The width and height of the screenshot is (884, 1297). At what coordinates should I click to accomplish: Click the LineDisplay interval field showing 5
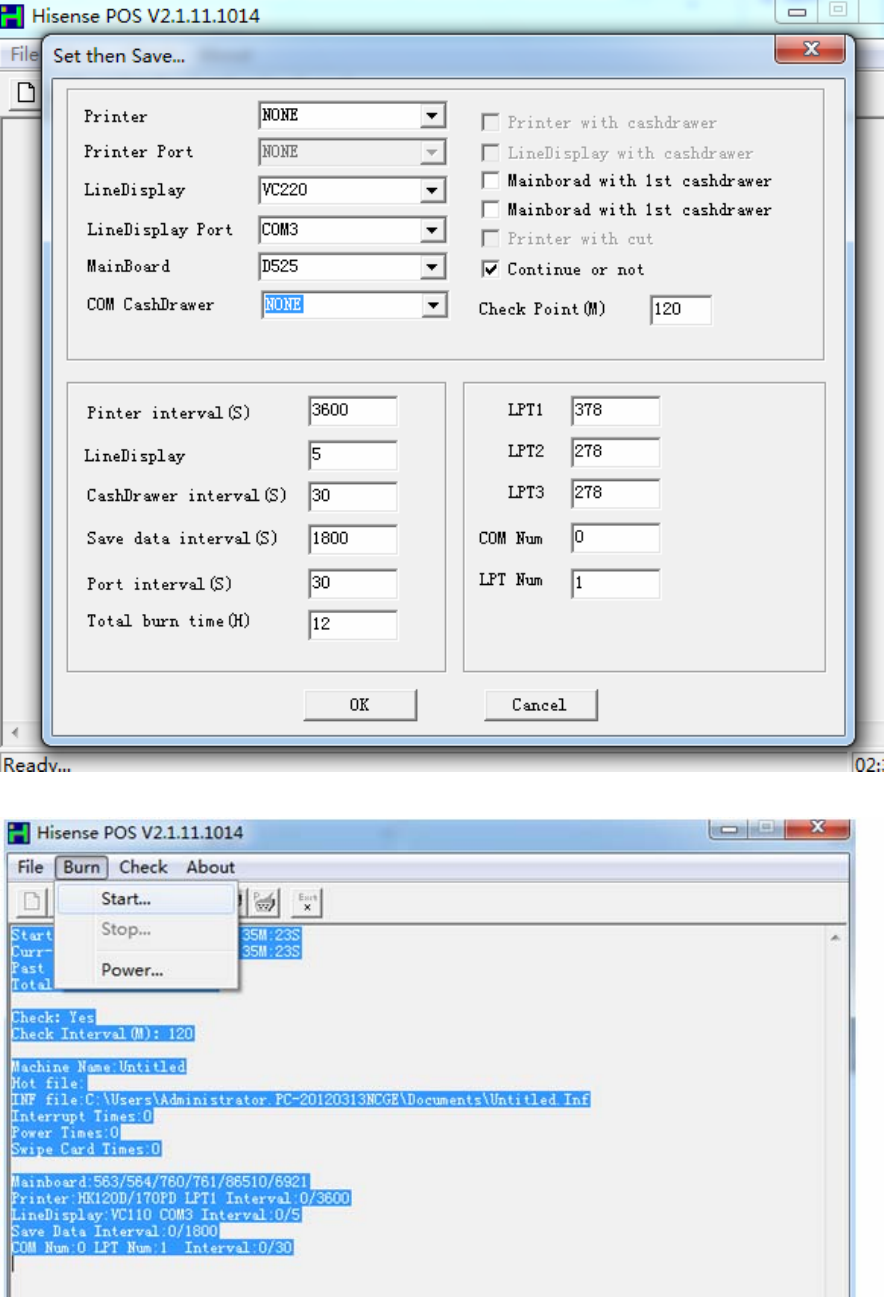[x=353, y=455]
